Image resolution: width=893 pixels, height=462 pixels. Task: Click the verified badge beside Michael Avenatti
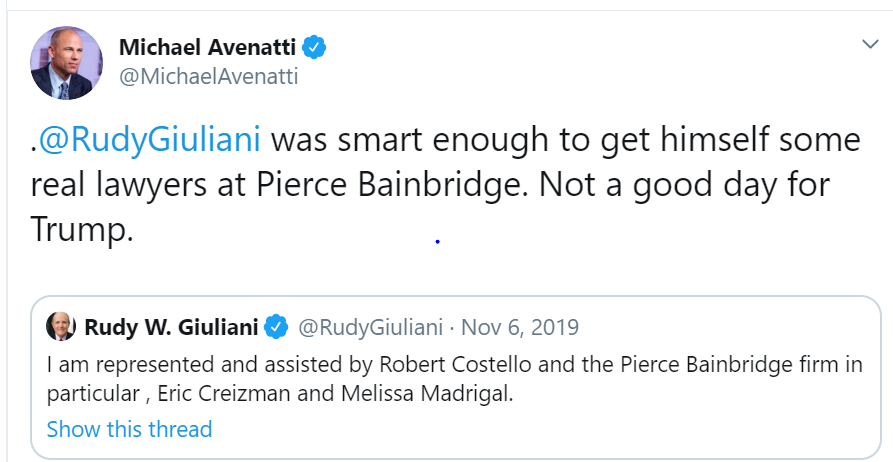315,47
